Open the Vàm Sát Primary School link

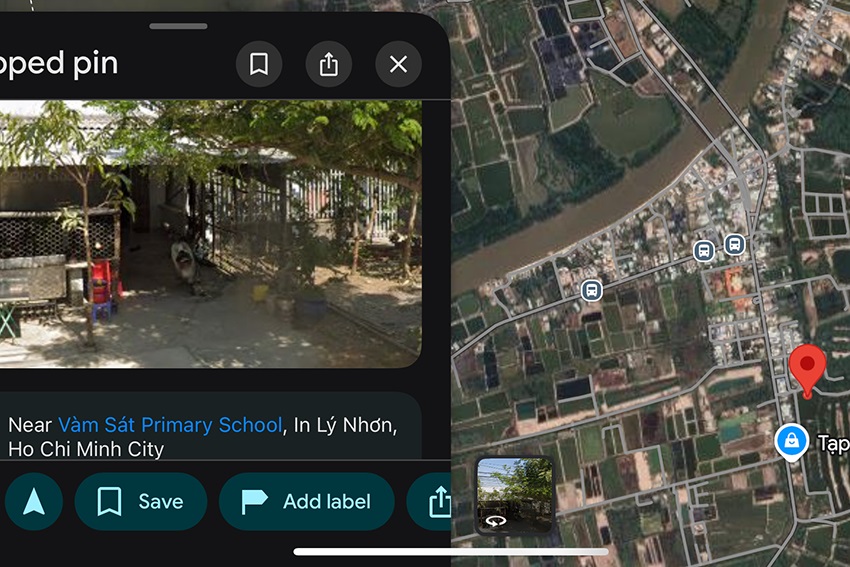(170, 425)
